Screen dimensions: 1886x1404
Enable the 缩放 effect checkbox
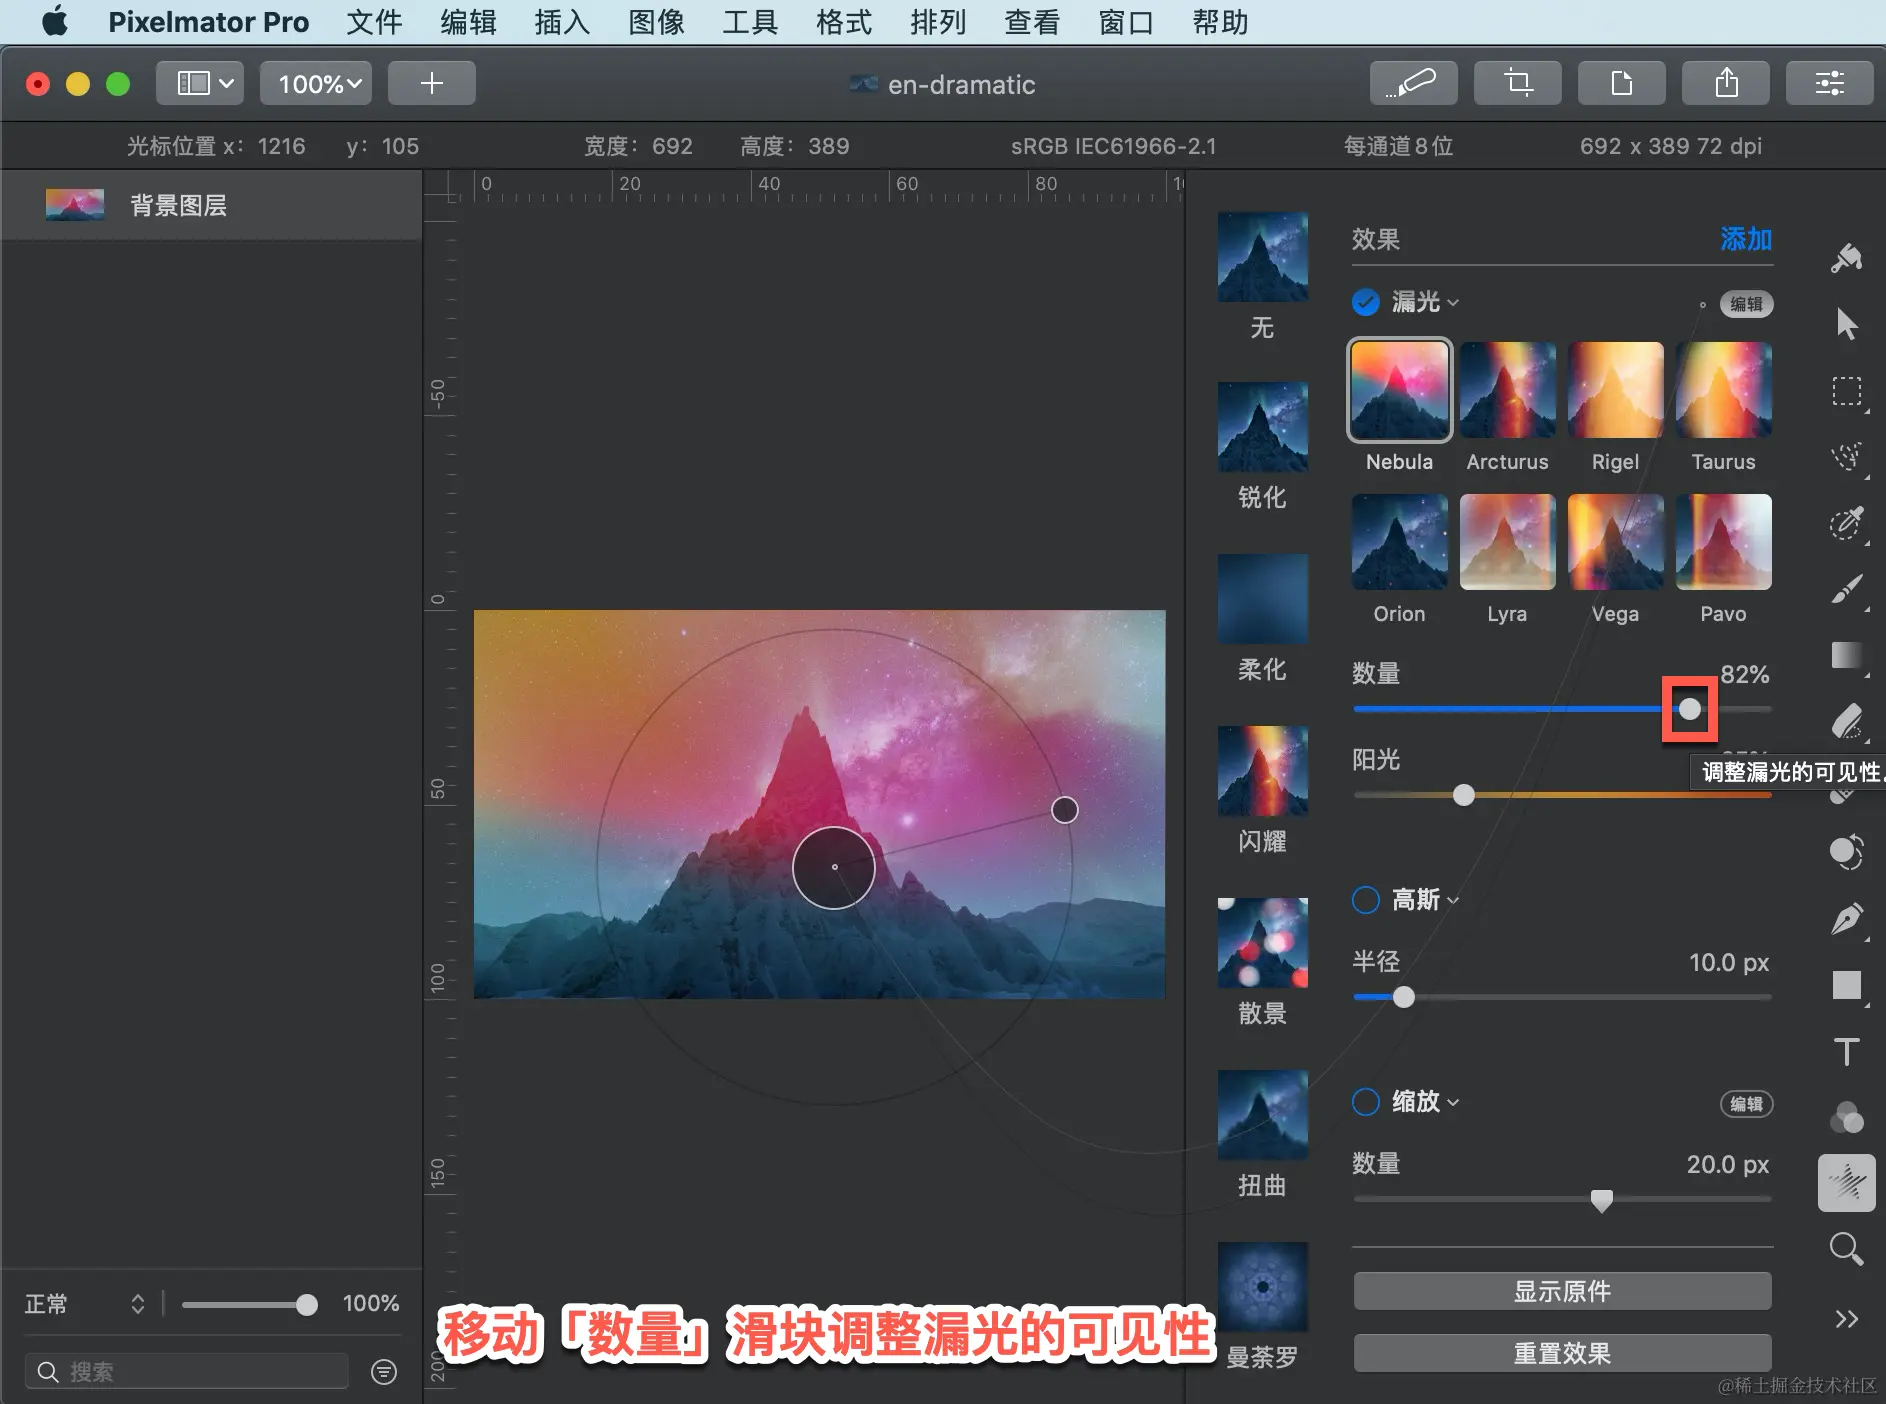click(1366, 1102)
